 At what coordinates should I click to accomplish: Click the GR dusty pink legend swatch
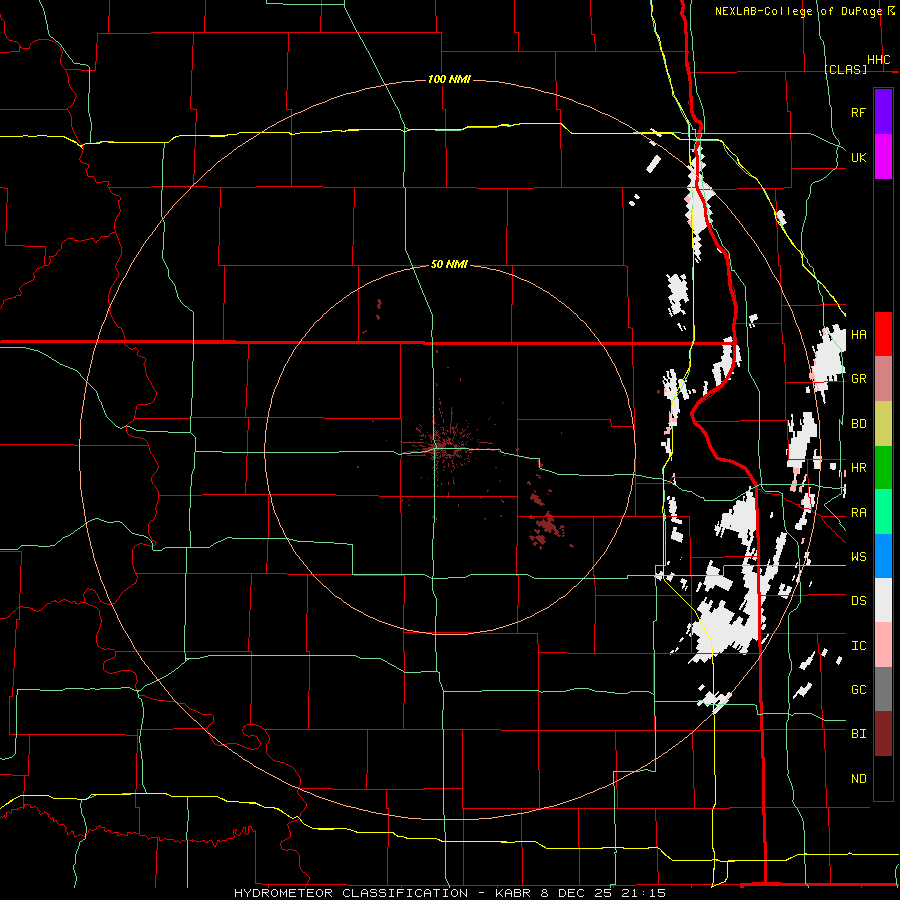[883, 379]
